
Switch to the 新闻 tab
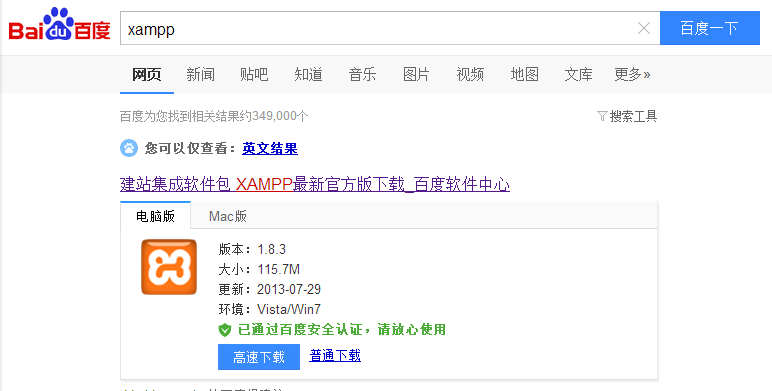[200, 74]
